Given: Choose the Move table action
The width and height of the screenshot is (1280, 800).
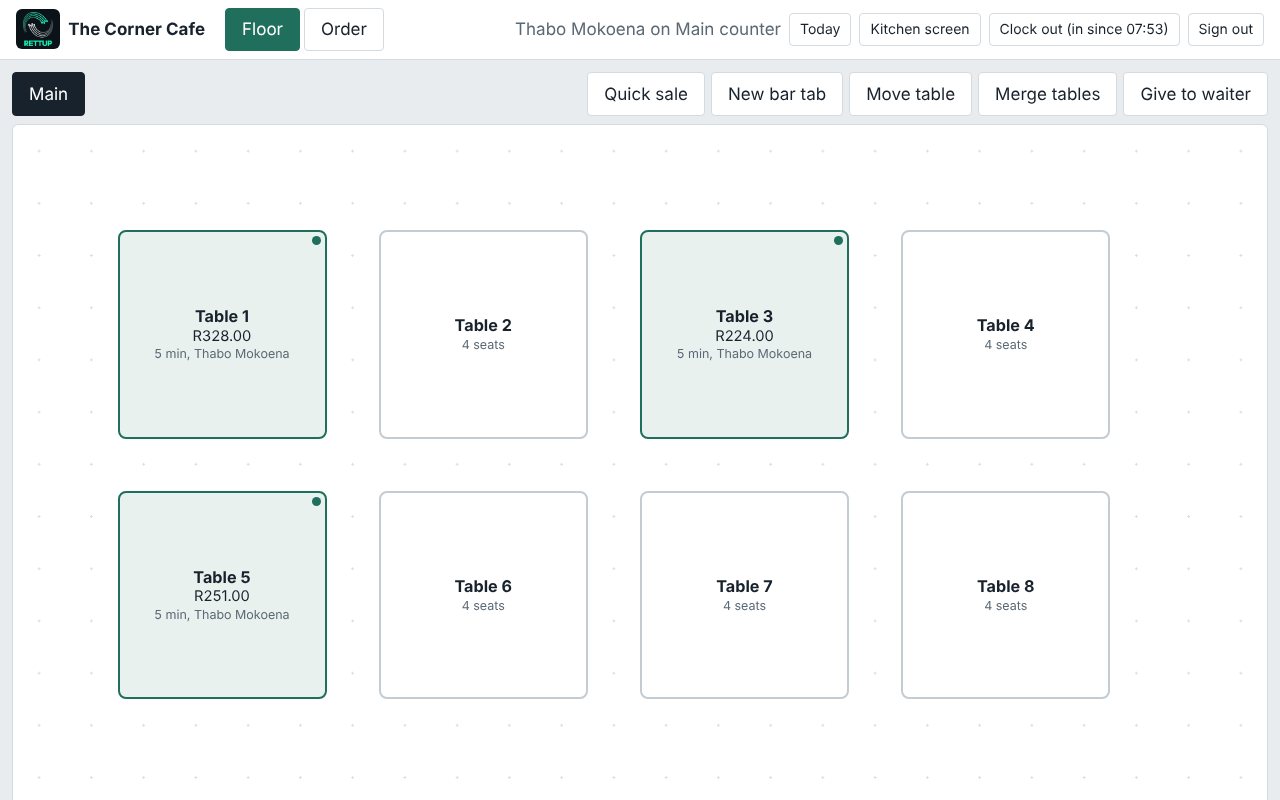Looking at the screenshot, I should click(910, 94).
